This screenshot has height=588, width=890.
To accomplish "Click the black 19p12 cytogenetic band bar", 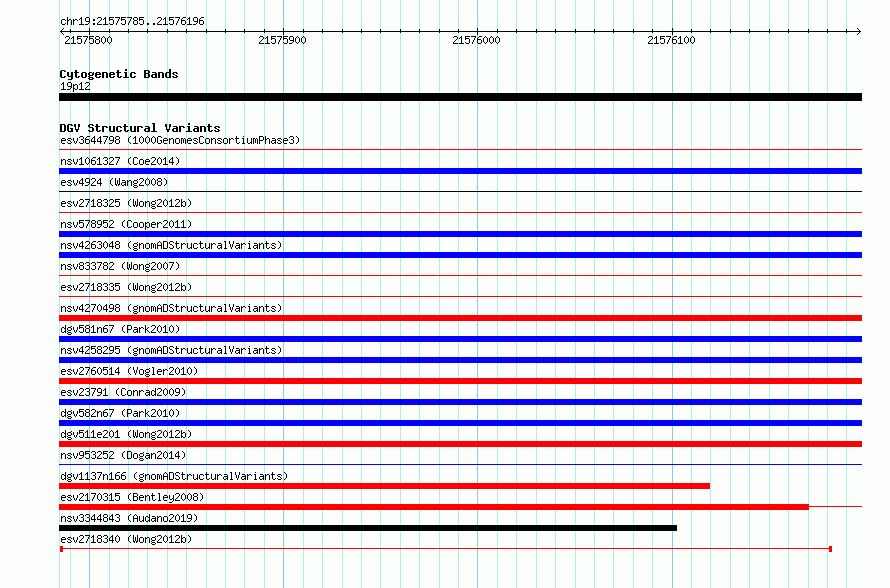I will 460,97.
